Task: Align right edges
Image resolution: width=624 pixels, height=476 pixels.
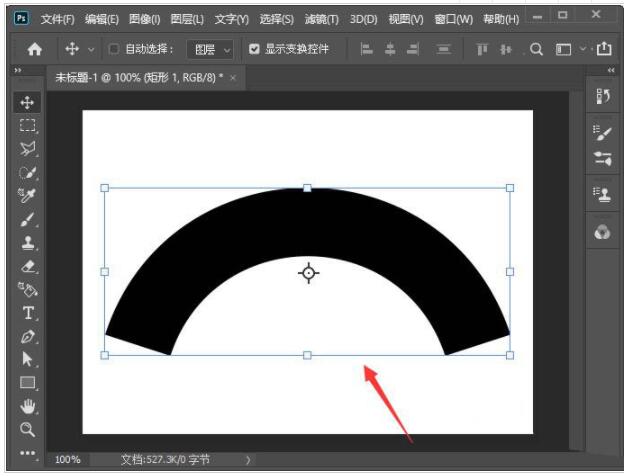Action: (x=413, y=49)
